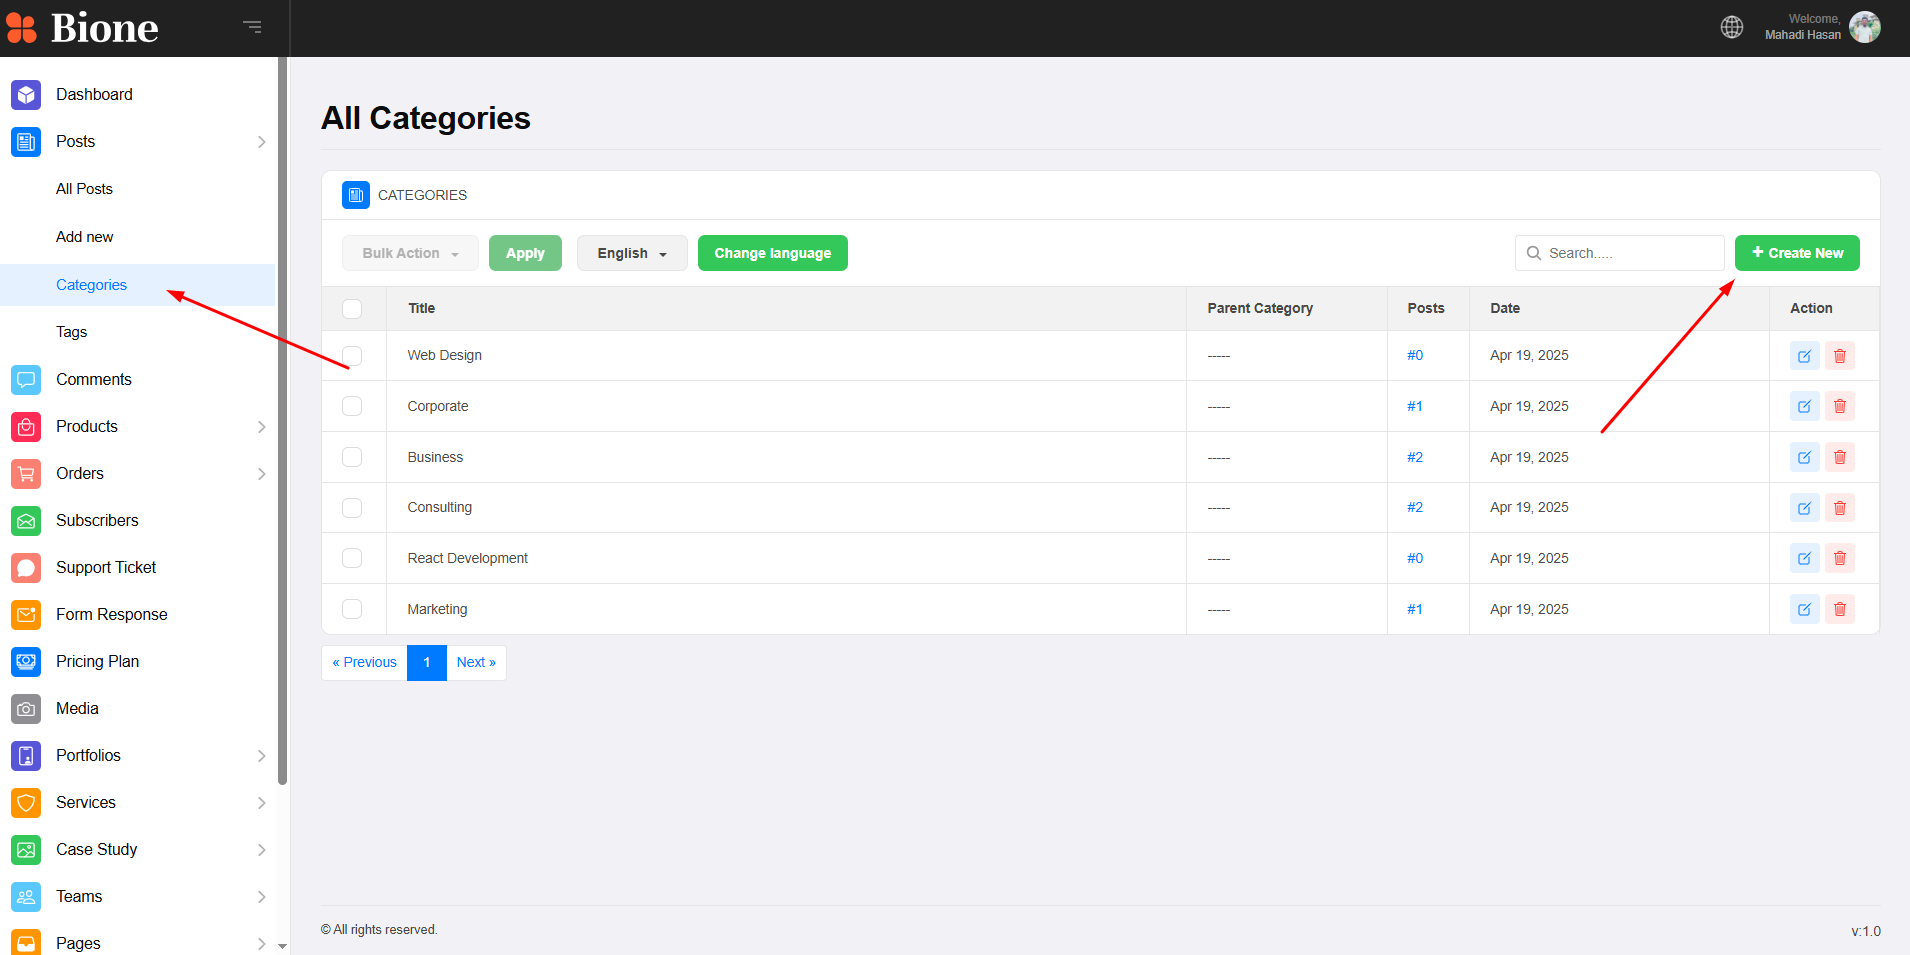Open the #2 posts link for Consulting
Viewport: 1910px width, 955px height.
coord(1415,508)
